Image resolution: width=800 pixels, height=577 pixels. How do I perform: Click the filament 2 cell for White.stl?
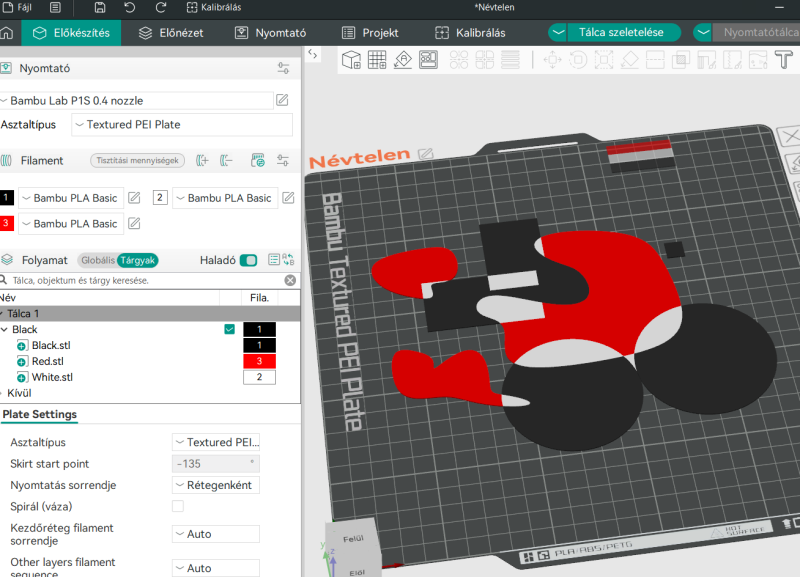(259, 377)
